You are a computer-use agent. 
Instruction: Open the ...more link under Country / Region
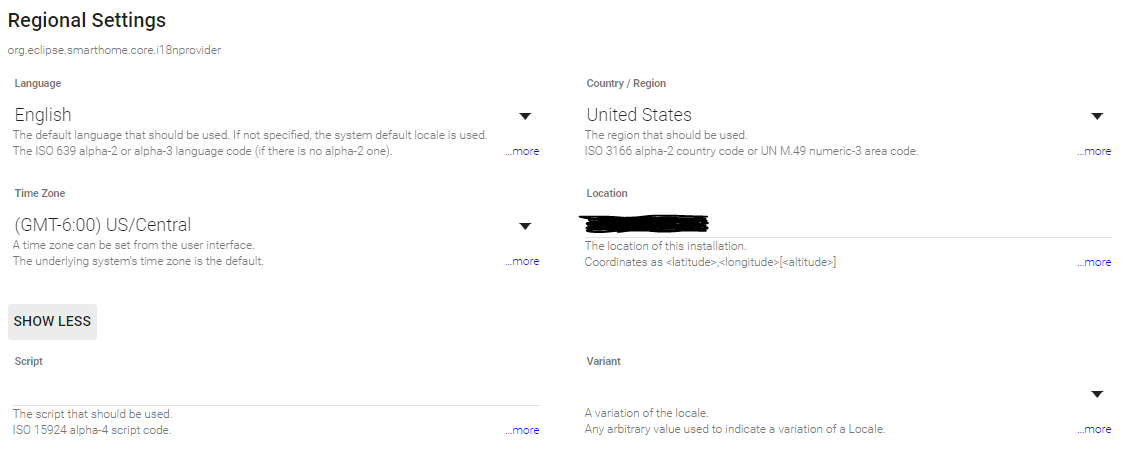click(x=1094, y=152)
